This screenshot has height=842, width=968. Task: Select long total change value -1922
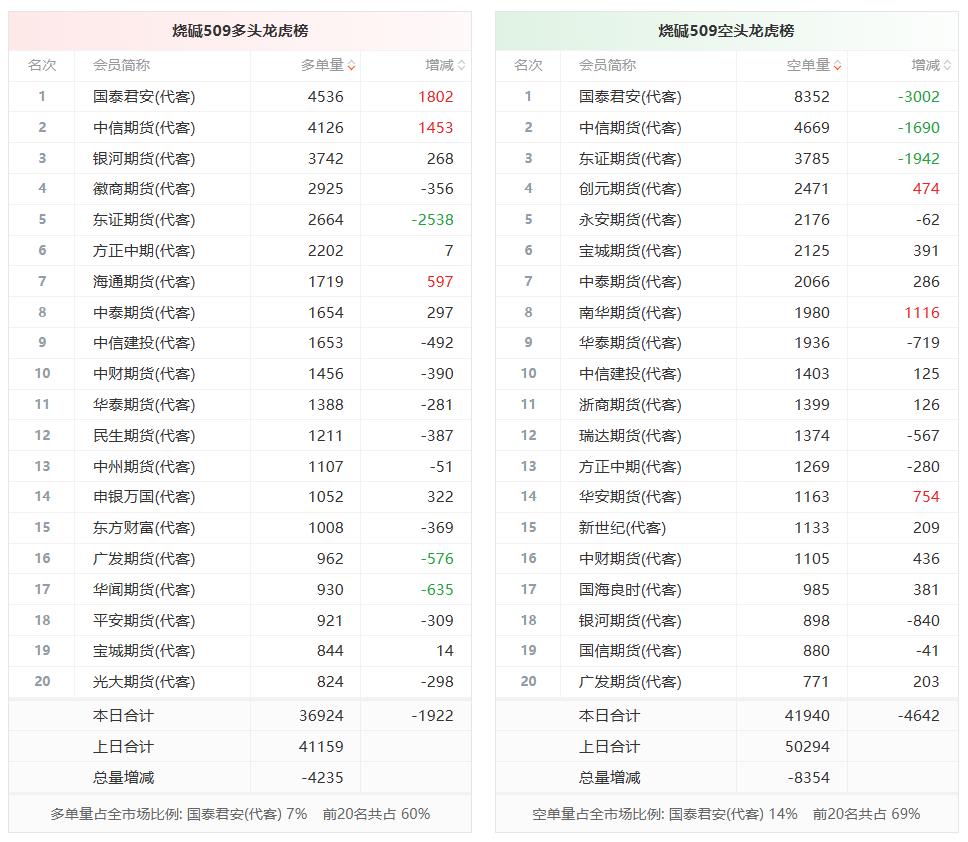[433, 715]
